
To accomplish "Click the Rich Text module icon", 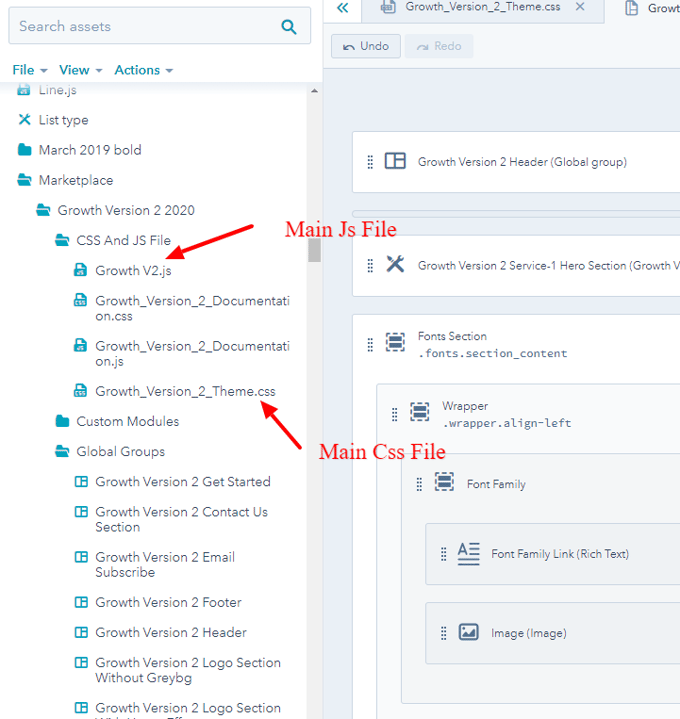I will pyautogui.click(x=468, y=554).
